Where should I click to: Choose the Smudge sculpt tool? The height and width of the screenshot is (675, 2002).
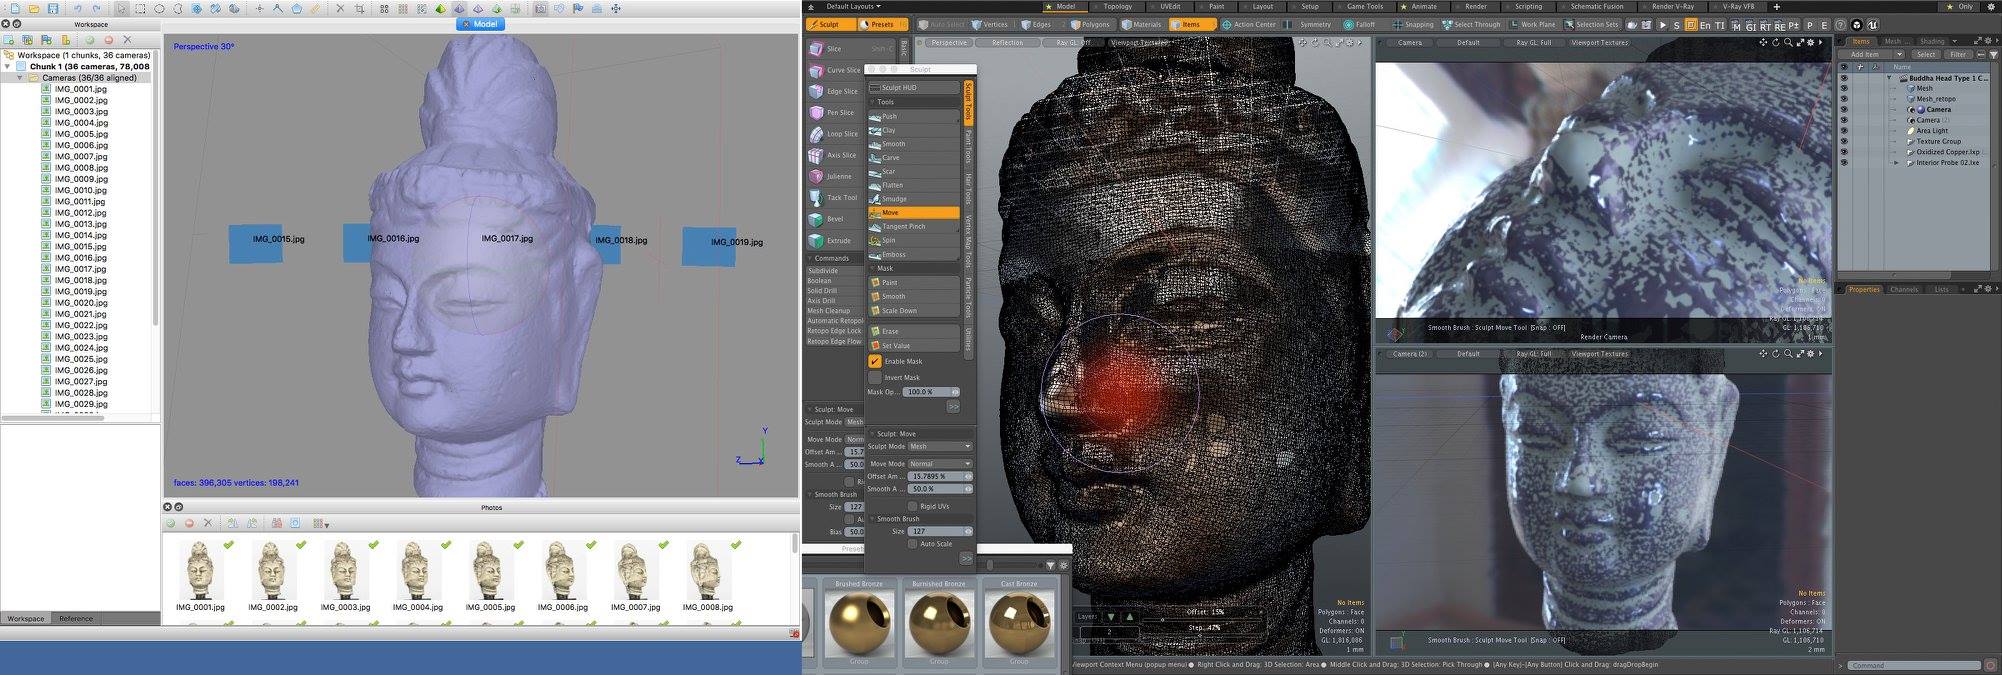click(914, 199)
